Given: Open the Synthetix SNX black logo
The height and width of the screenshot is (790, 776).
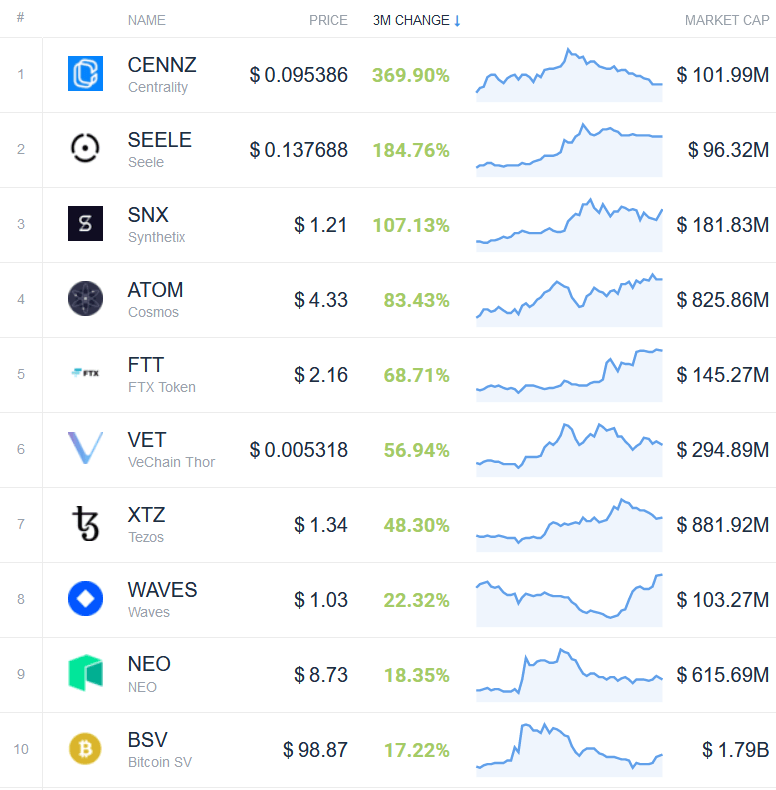Looking at the screenshot, I should point(85,223).
